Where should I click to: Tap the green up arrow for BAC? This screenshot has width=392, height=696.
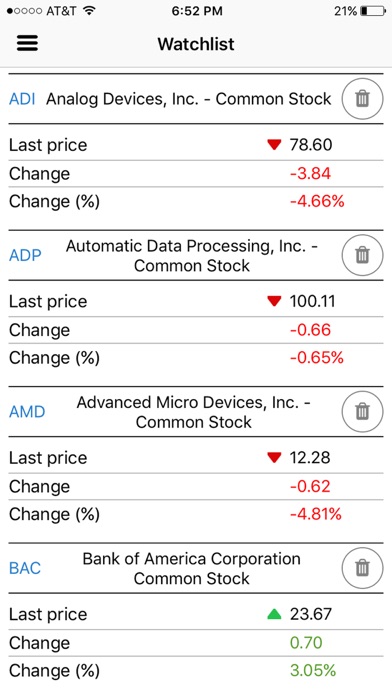(274, 614)
